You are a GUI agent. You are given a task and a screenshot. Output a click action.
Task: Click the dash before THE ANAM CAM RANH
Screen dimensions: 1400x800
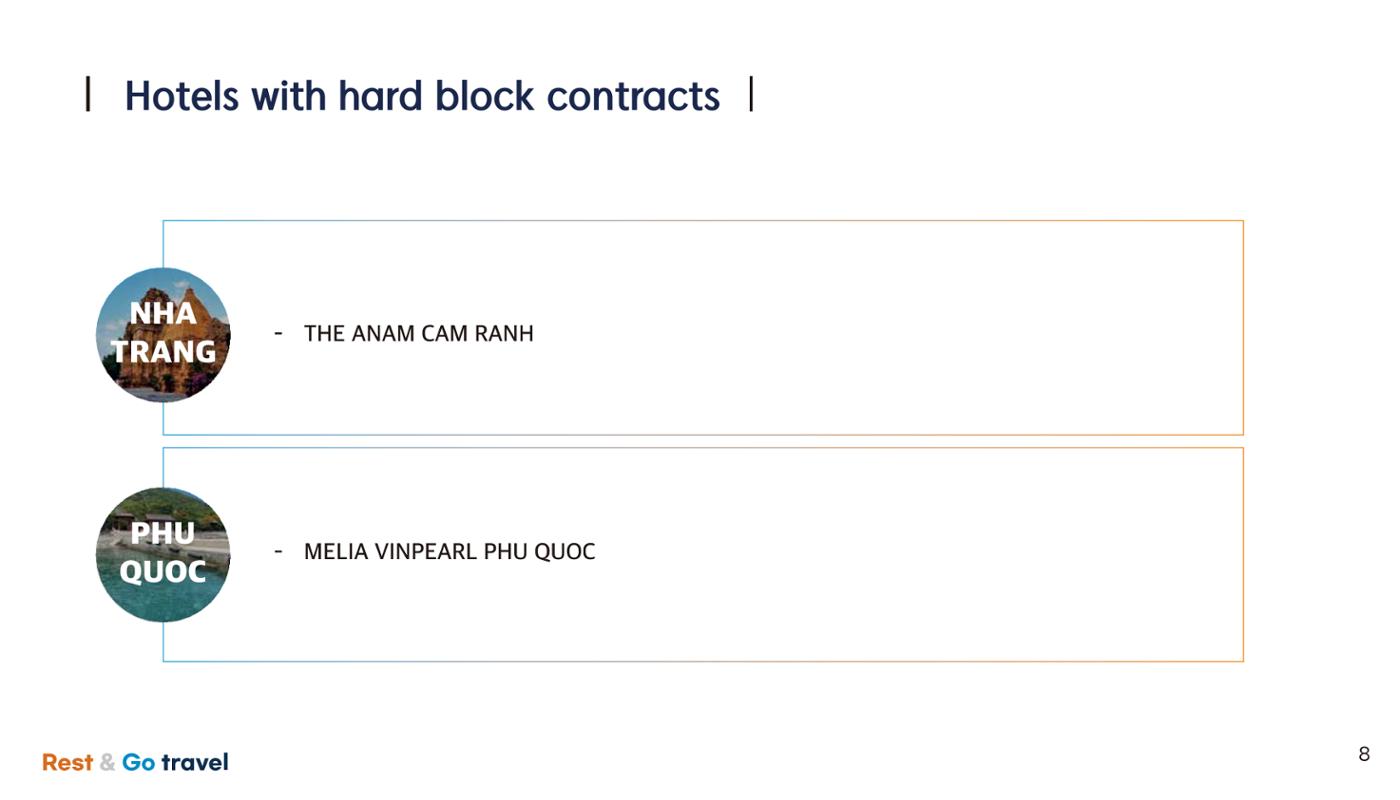click(x=279, y=333)
